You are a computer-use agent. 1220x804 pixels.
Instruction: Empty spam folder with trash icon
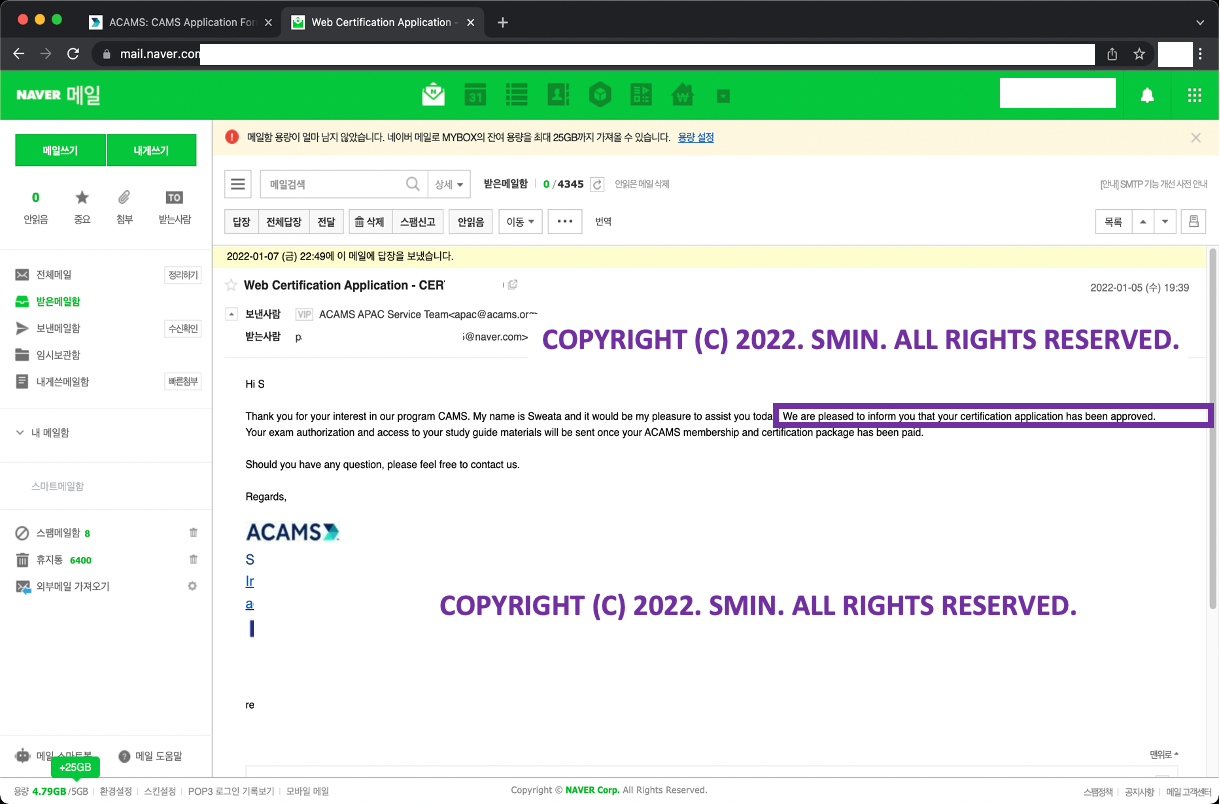[193, 533]
